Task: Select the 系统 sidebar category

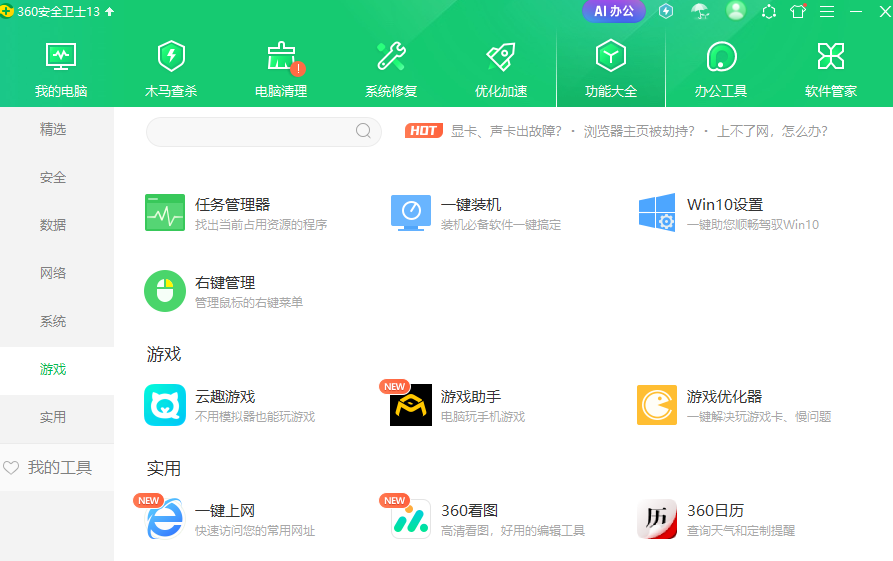Action: tap(53, 321)
